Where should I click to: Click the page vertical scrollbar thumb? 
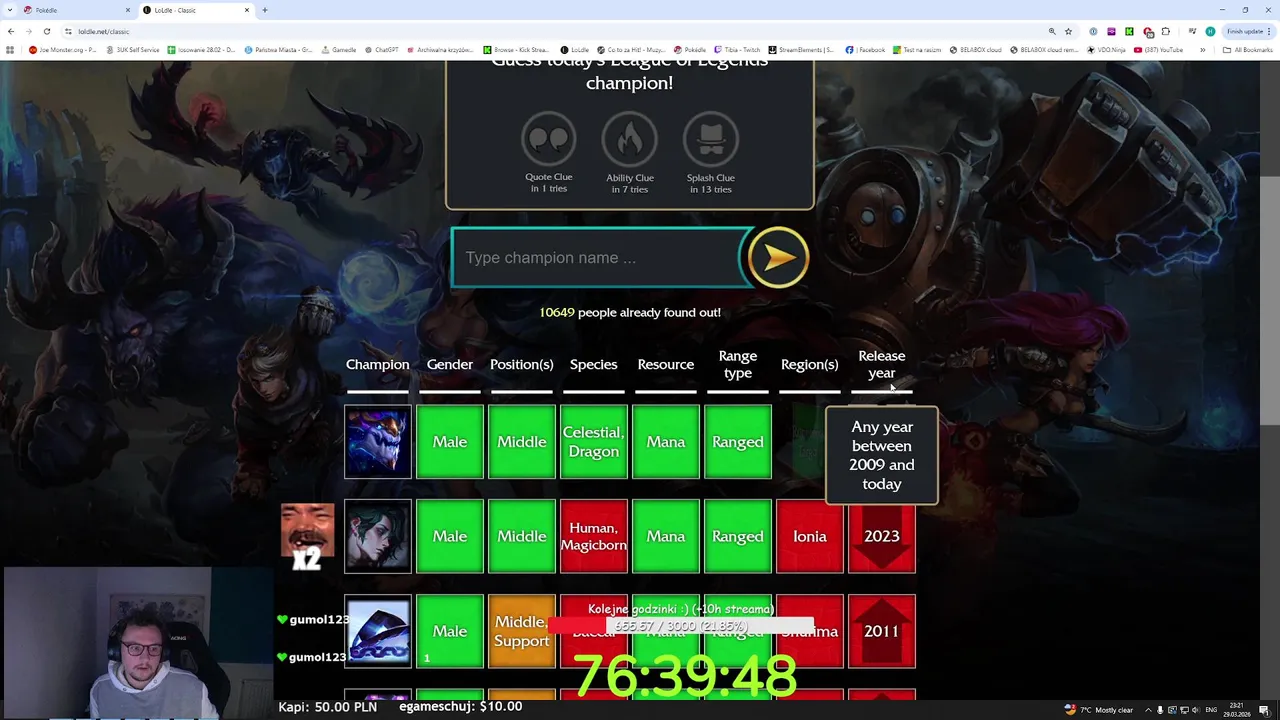(x=1270, y=300)
